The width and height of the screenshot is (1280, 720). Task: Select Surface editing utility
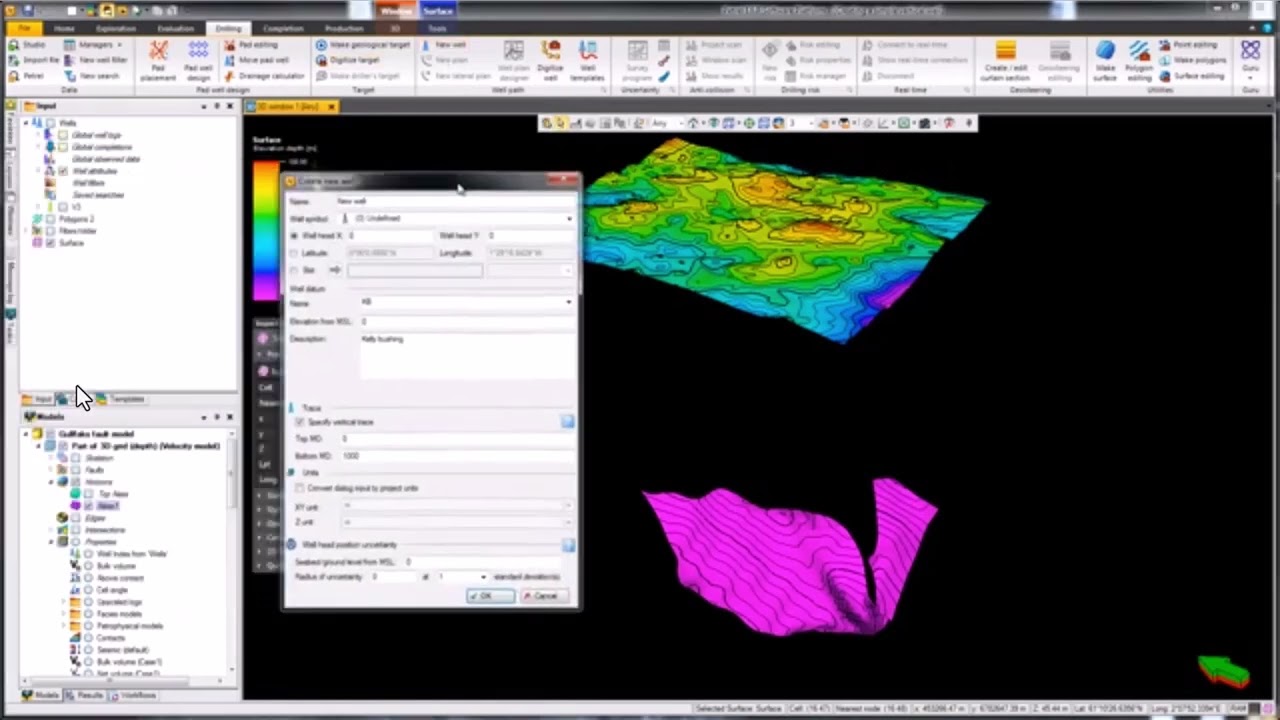(1192, 75)
